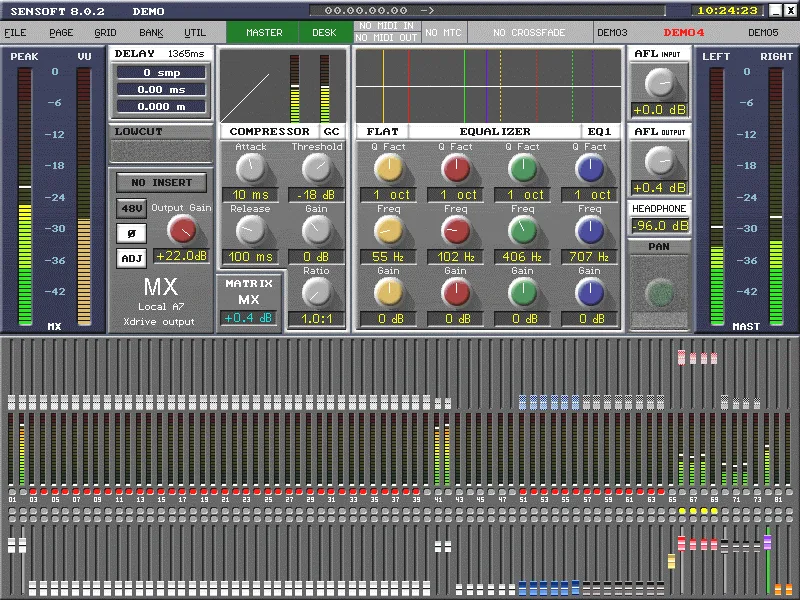Click the compressor Threshold knob
The height and width of the screenshot is (600, 800).
[317, 168]
